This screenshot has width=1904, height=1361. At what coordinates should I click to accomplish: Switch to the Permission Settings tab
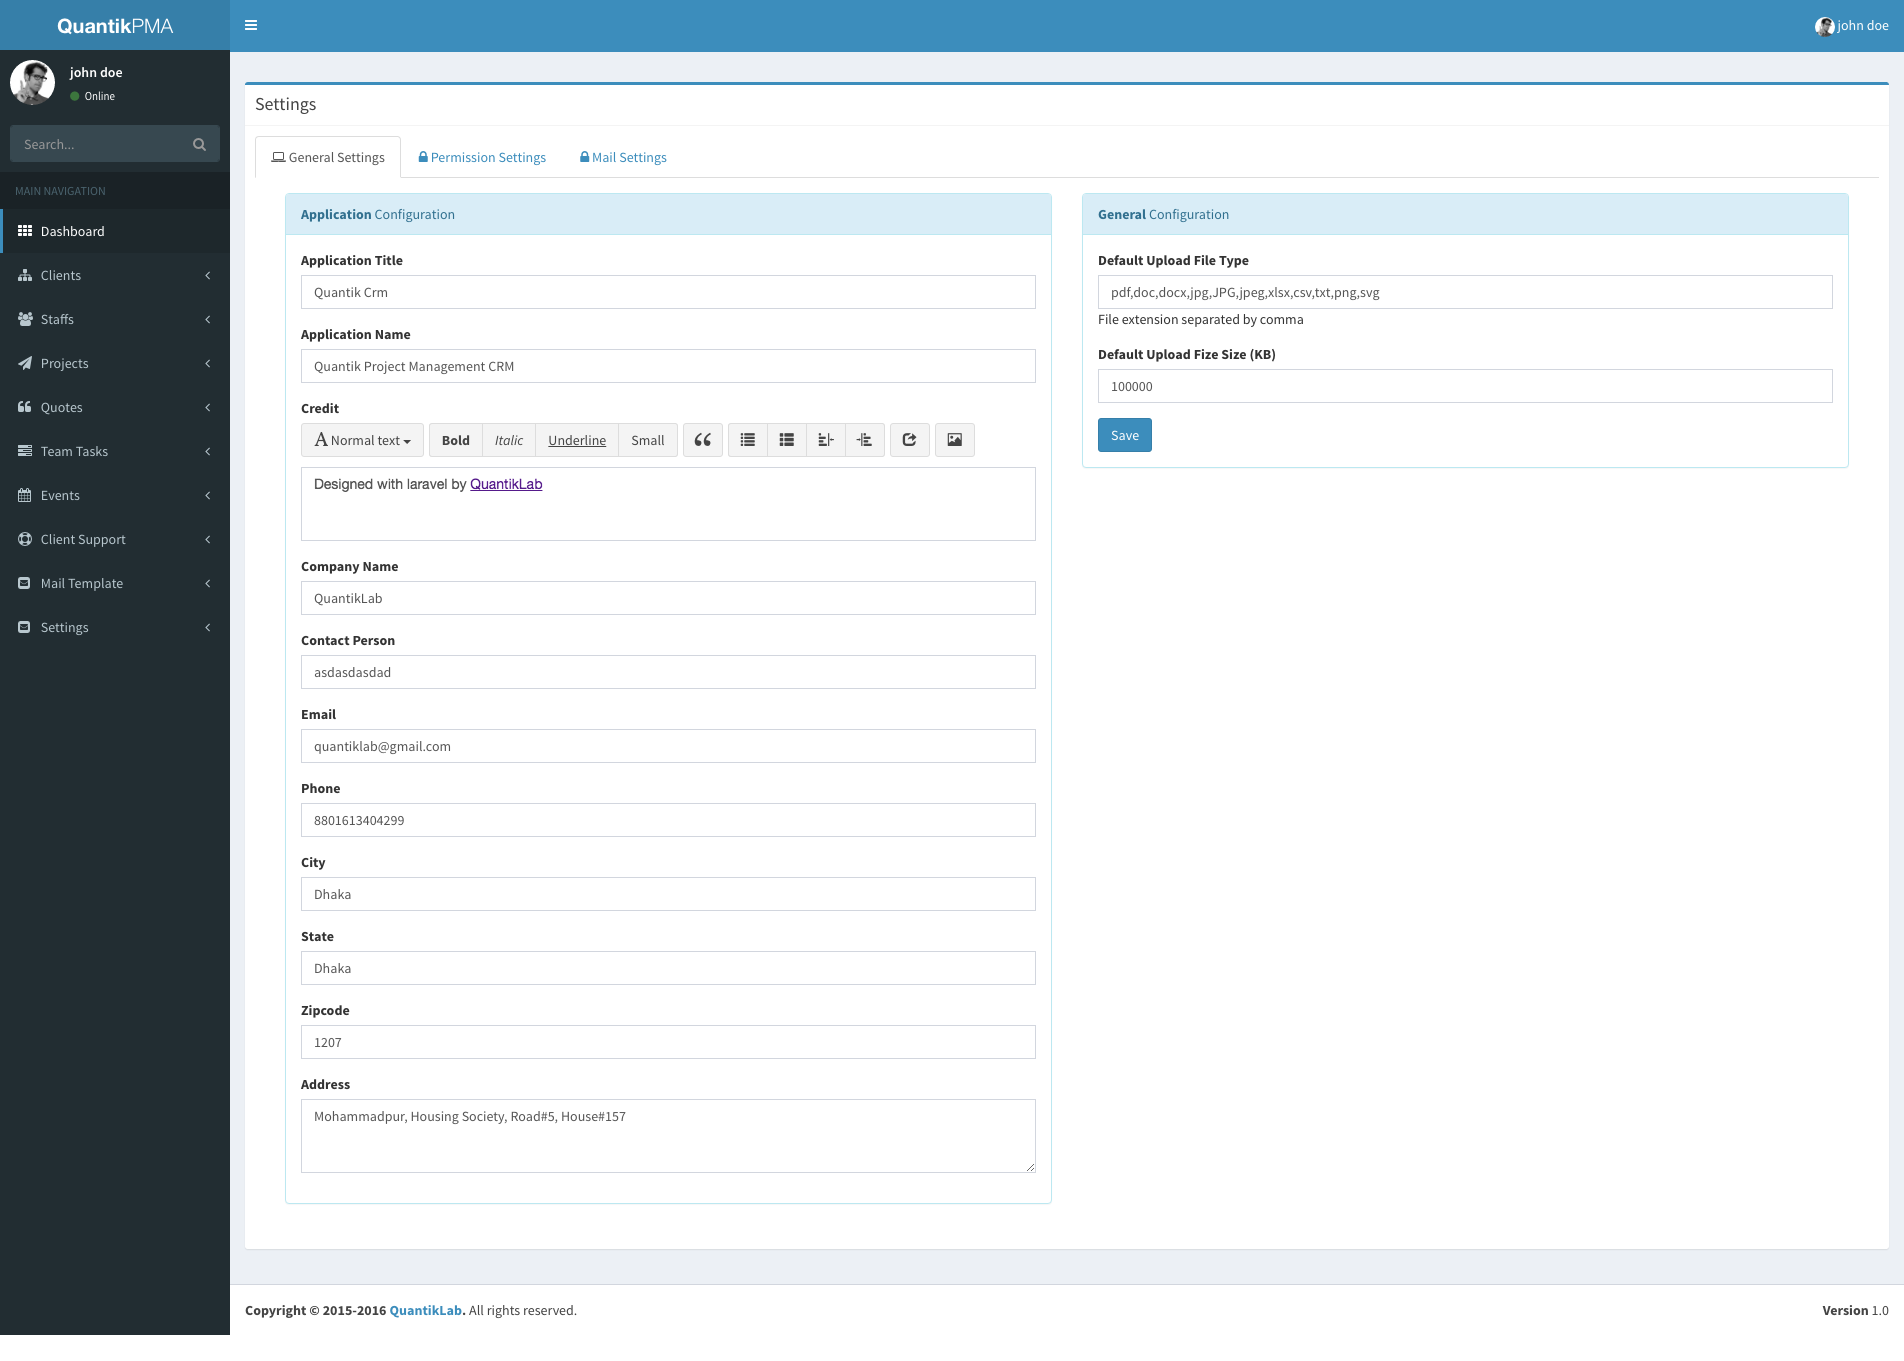(482, 157)
